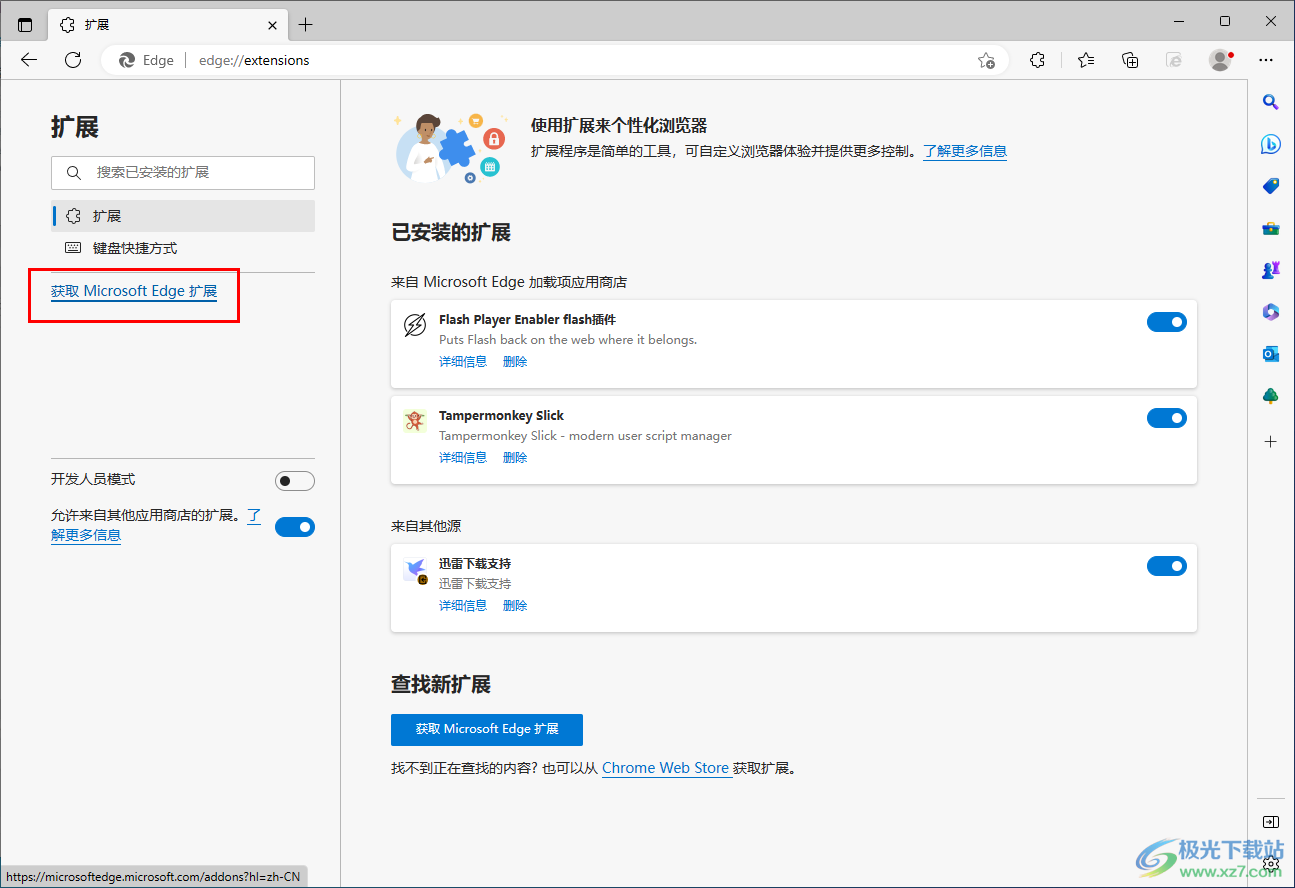Disable 迅雷下载支持 extension toggle
Screen dimensions: 1295x888
[x=1166, y=566]
